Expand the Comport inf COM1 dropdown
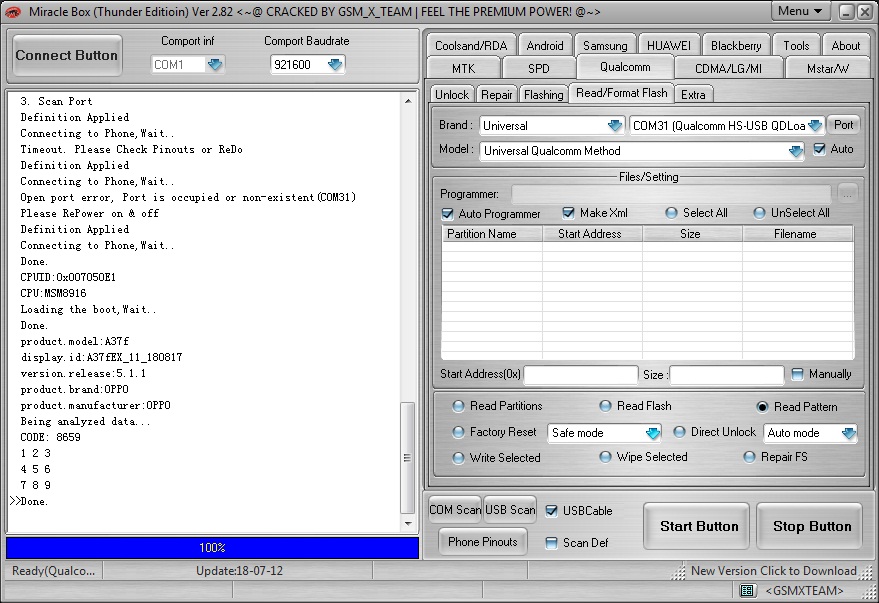This screenshot has height=603, width=879. click(x=215, y=64)
